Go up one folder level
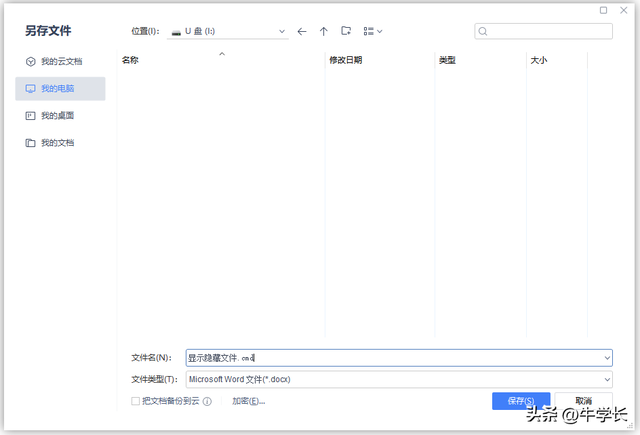The image size is (640, 435). [323, 31]
